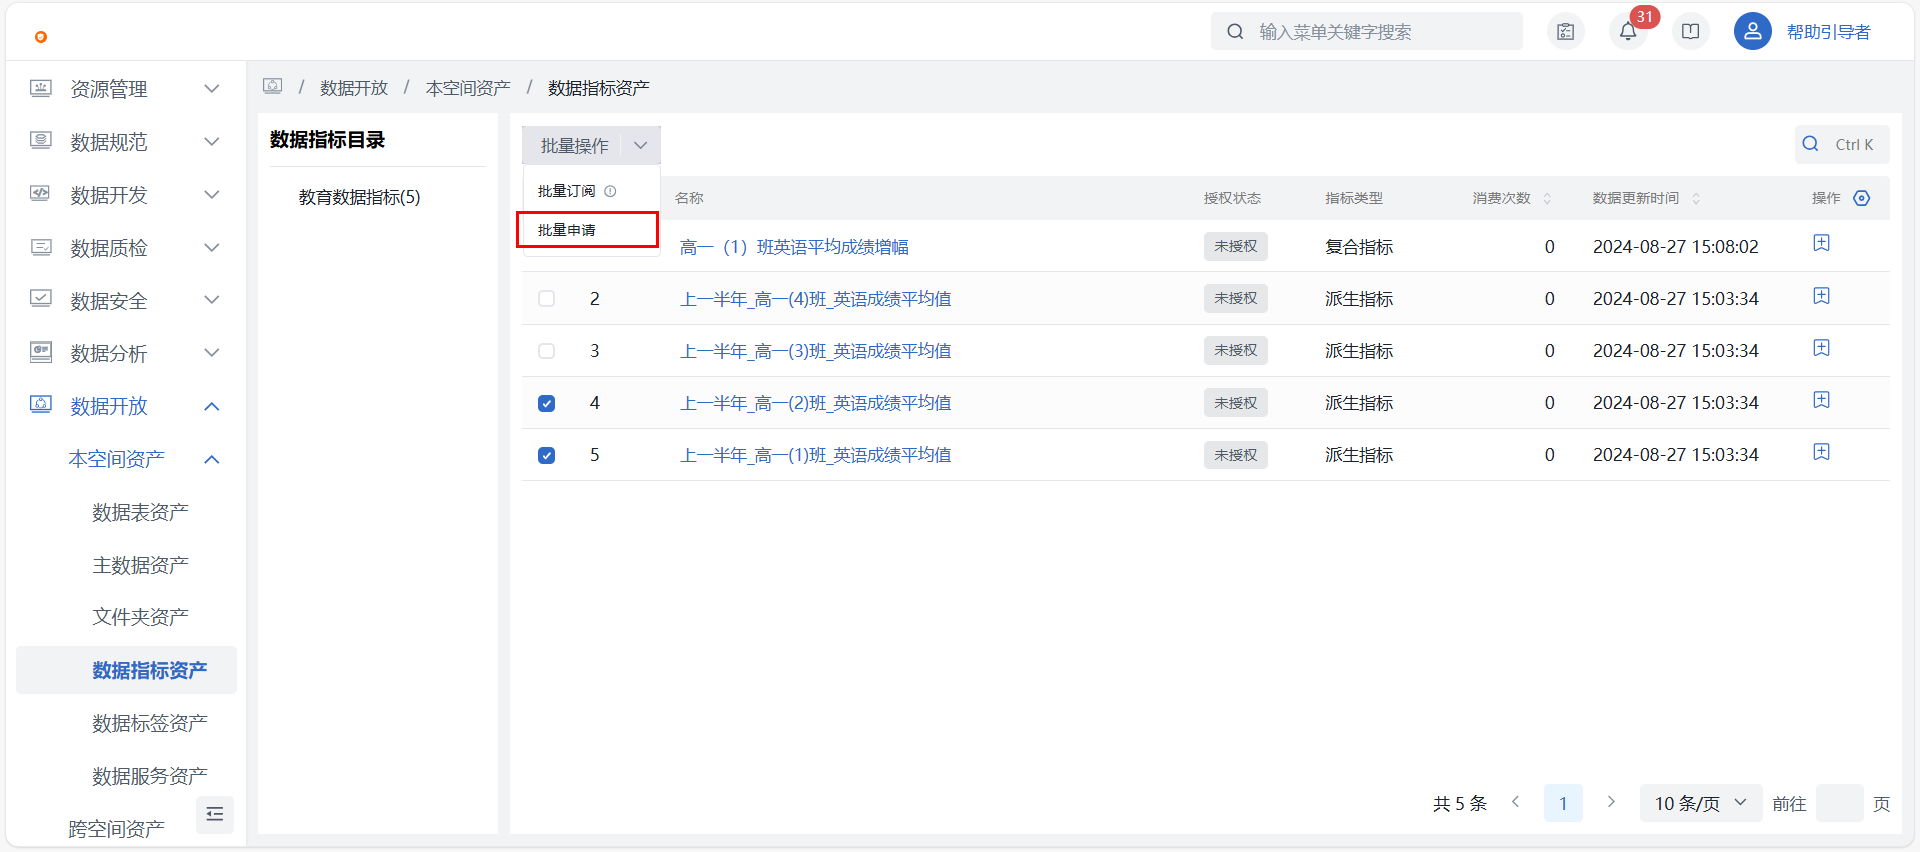Screen dimensions: 1920x852
Task: Open 跨空间资产 in the sidebar
Action: 116,828
